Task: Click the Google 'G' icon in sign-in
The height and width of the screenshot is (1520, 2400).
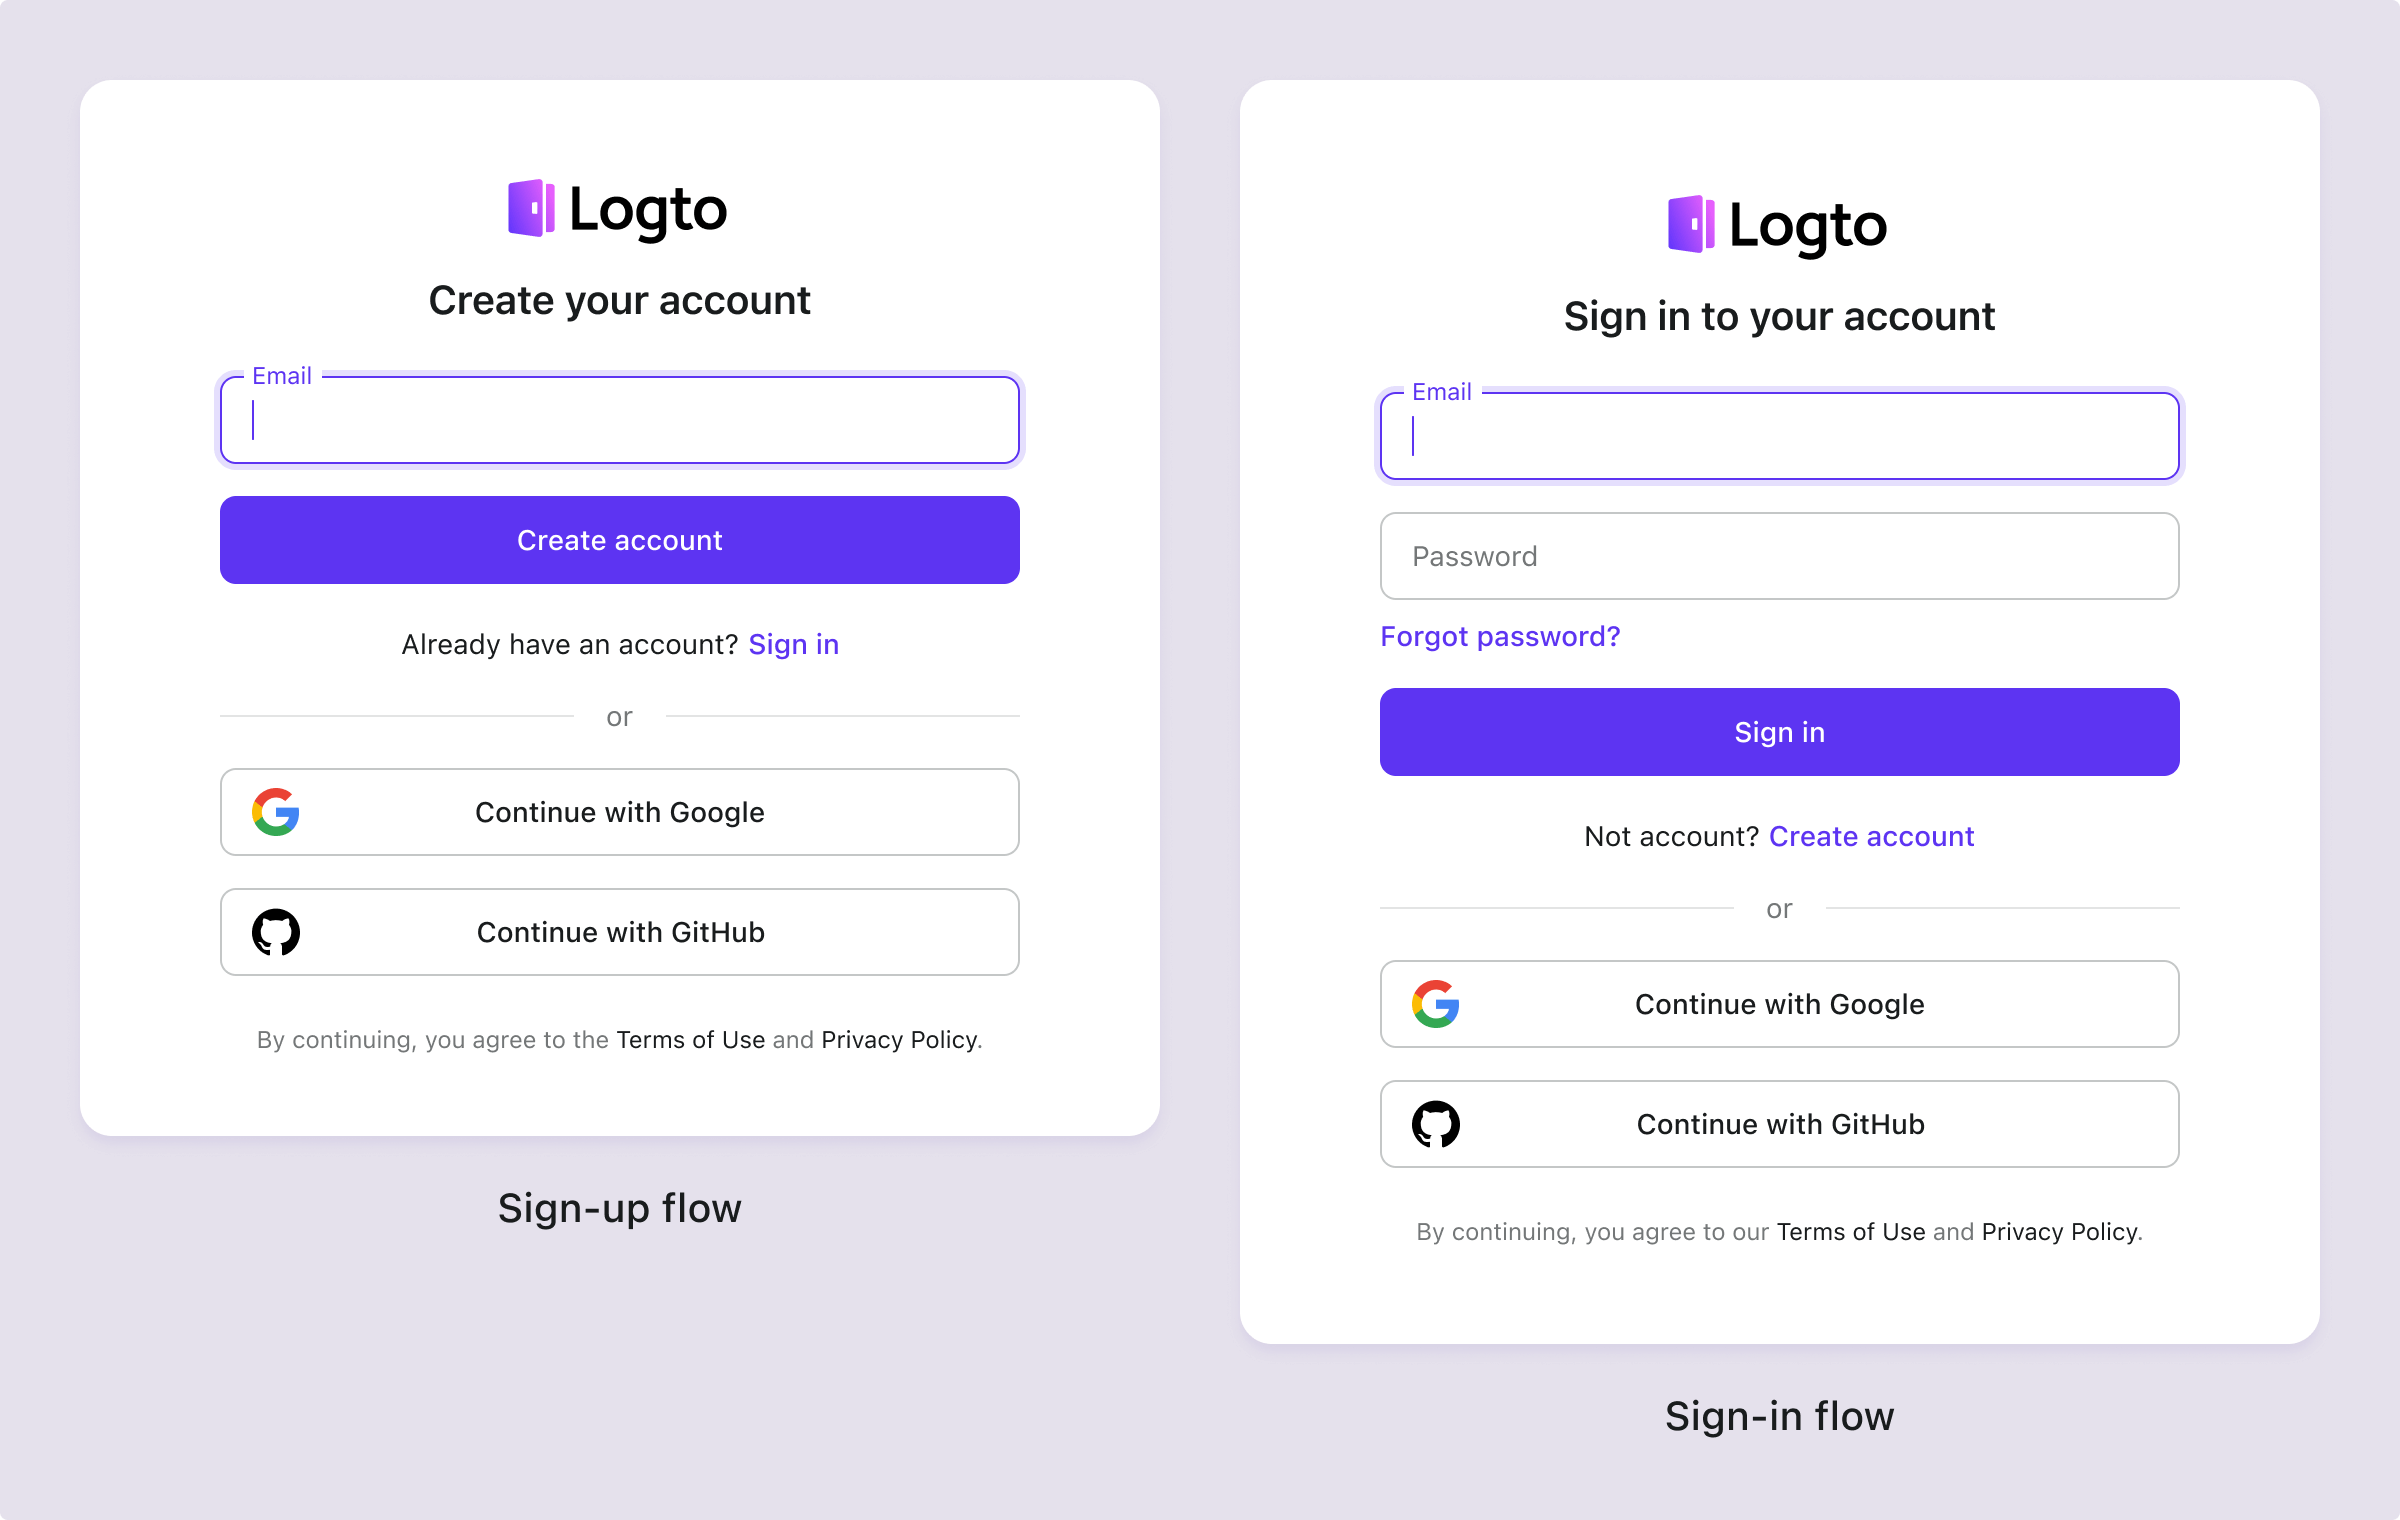Action: pos(1436,1004)
